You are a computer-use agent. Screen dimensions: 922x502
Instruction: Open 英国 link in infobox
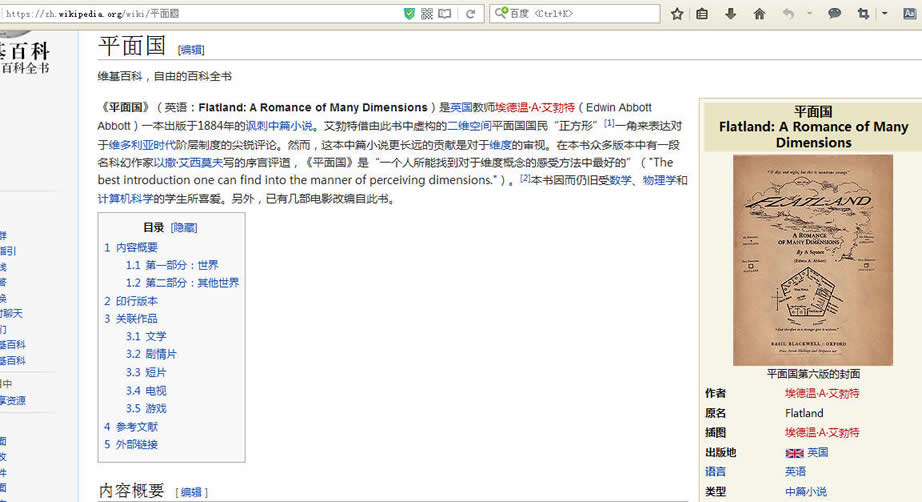[x=817, y=452]
